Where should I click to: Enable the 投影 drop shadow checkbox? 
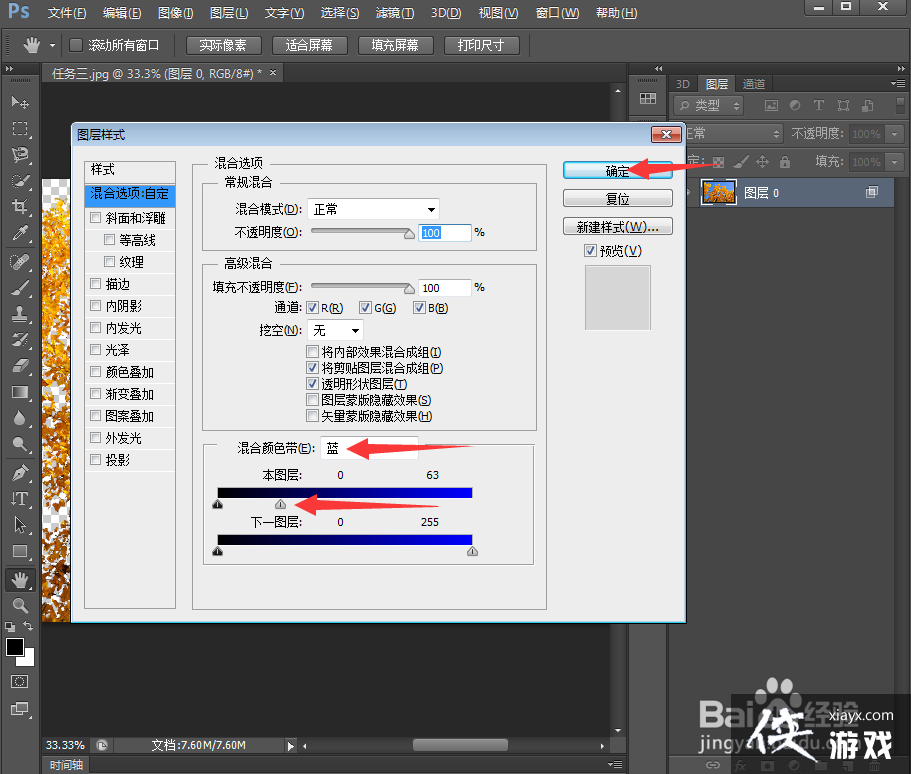click(x=96, y=460)
